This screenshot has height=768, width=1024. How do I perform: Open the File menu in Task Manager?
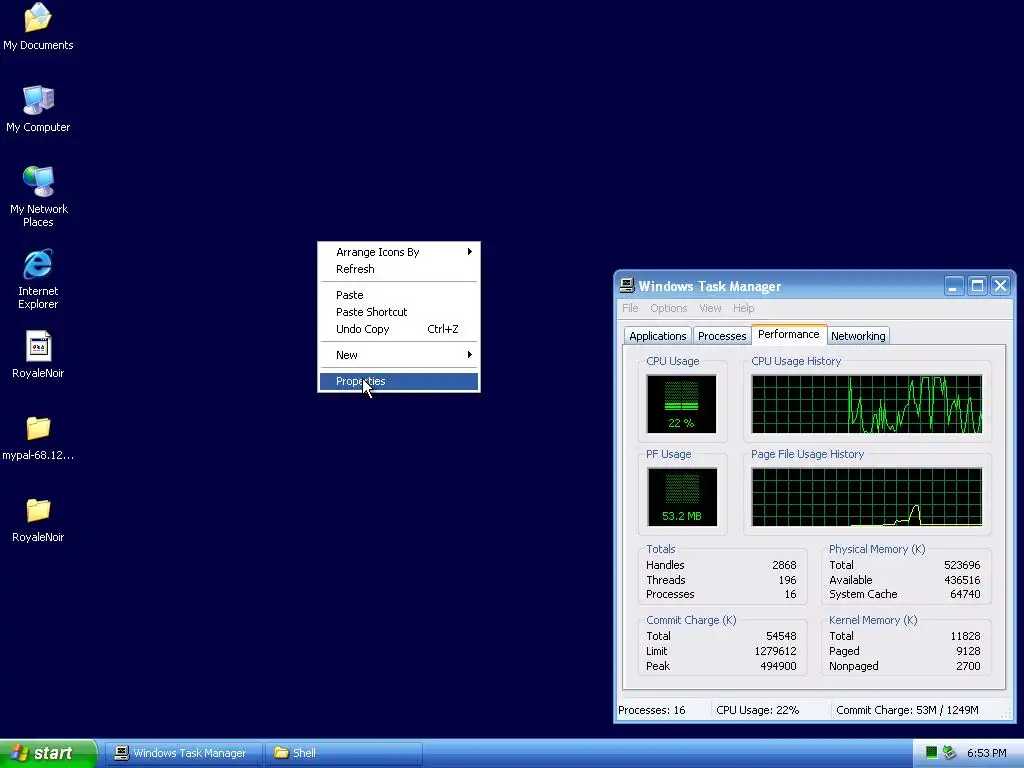point(630,308)
